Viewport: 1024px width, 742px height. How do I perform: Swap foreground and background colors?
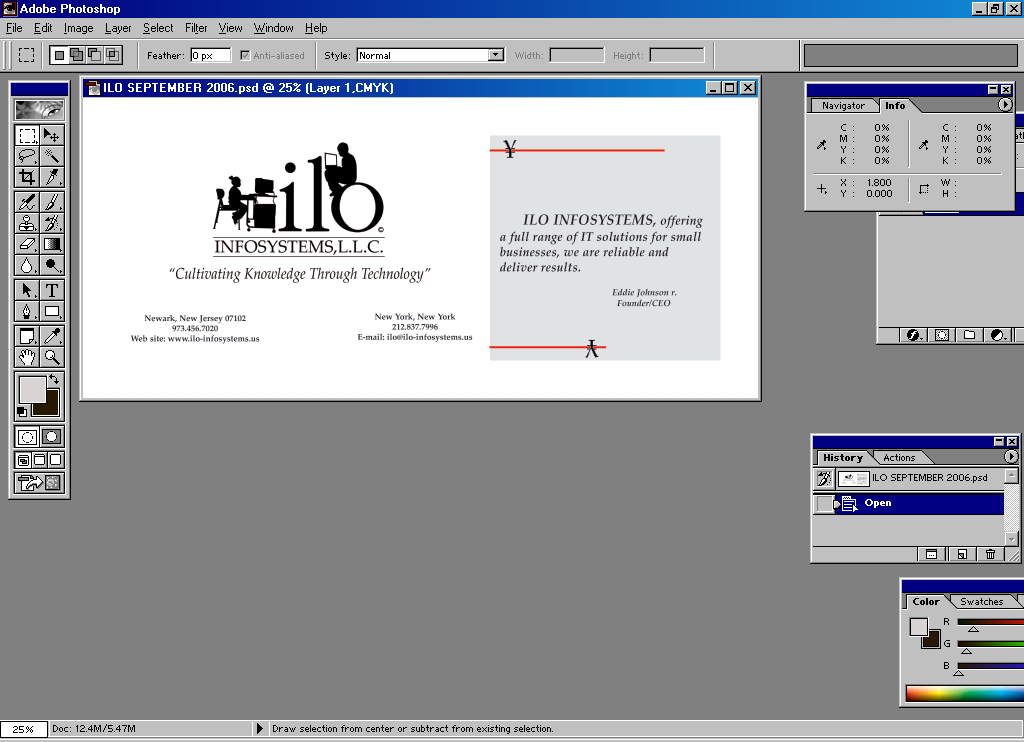(x=54, y=380)
